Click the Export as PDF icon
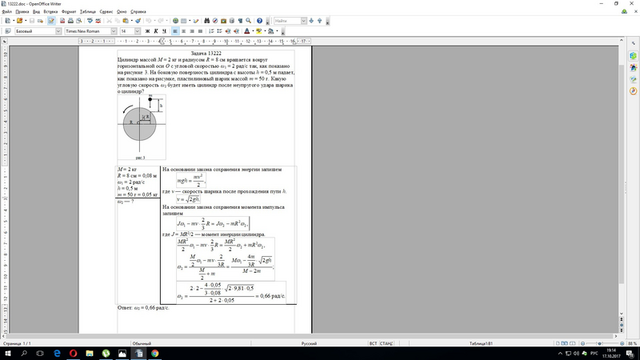 point(62,21)
